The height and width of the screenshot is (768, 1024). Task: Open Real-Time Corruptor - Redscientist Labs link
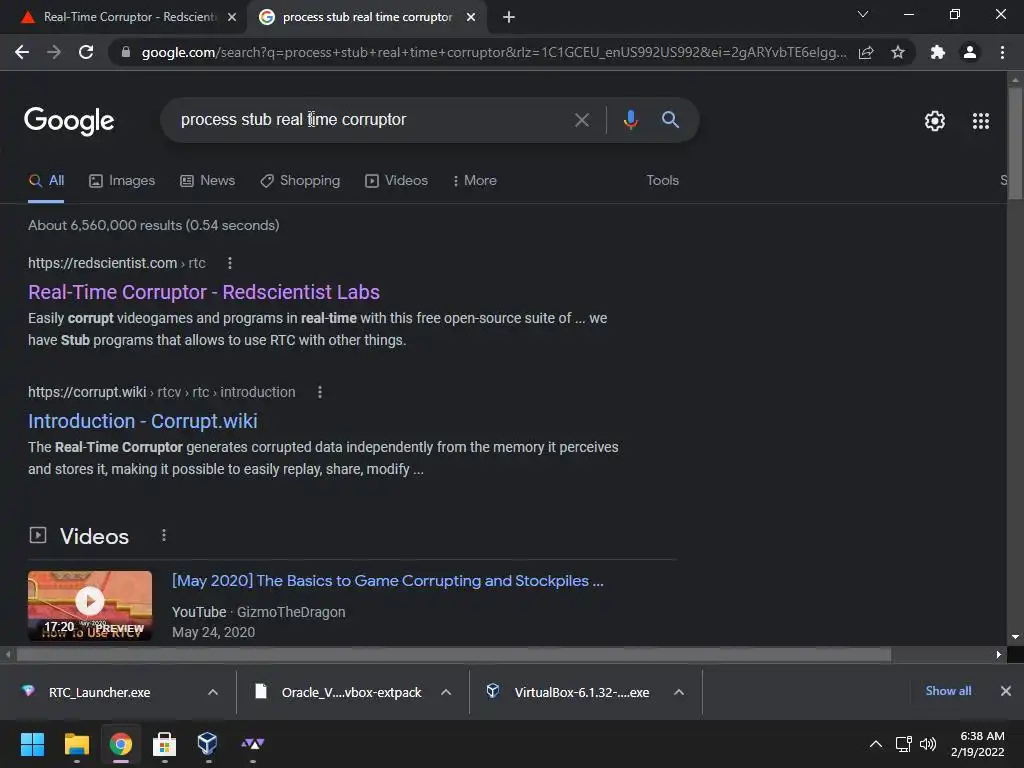point(204,292)
